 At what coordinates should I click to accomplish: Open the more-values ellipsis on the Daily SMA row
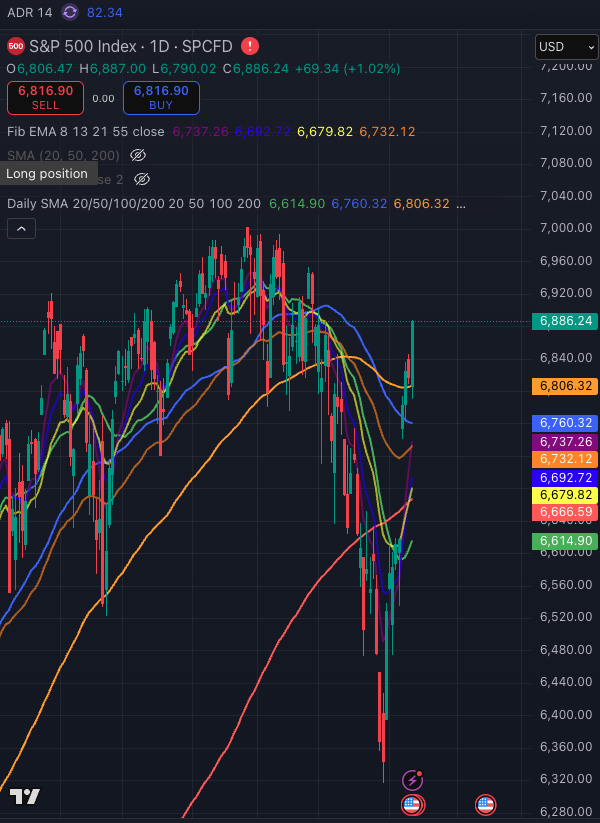click(x=461, y=204)
